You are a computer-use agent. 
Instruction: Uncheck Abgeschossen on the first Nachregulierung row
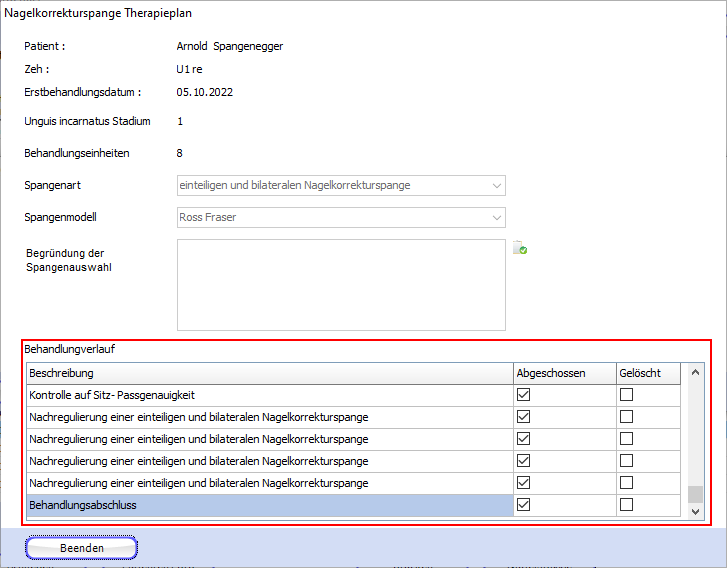(523, 417)
